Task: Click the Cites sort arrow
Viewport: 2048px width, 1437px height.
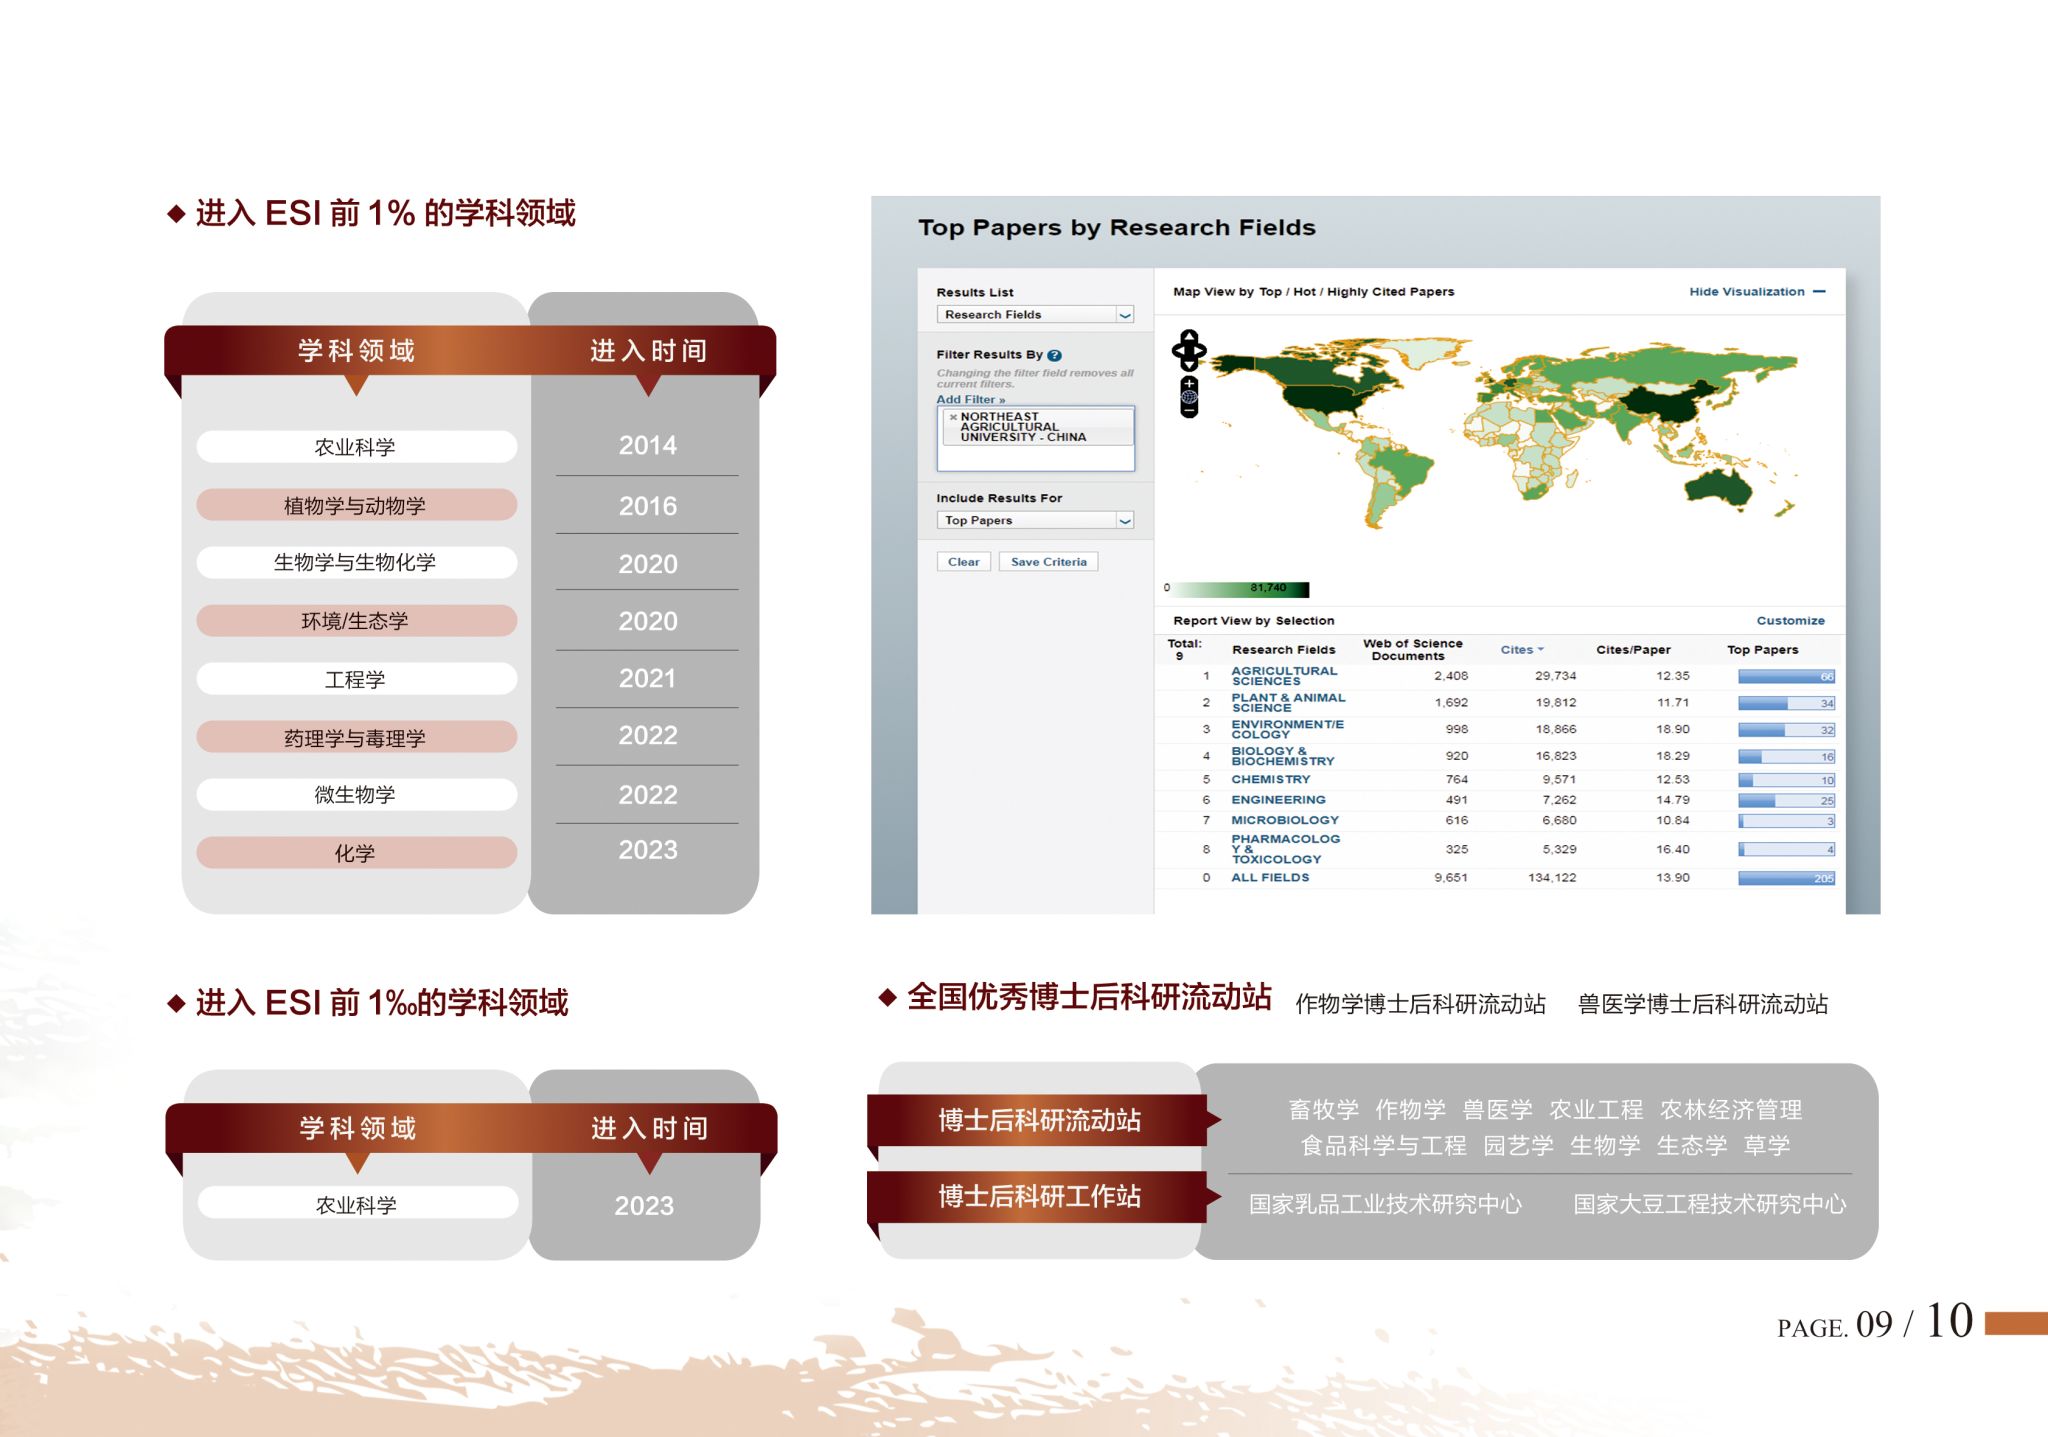Action: click(x=1541, y=649)
